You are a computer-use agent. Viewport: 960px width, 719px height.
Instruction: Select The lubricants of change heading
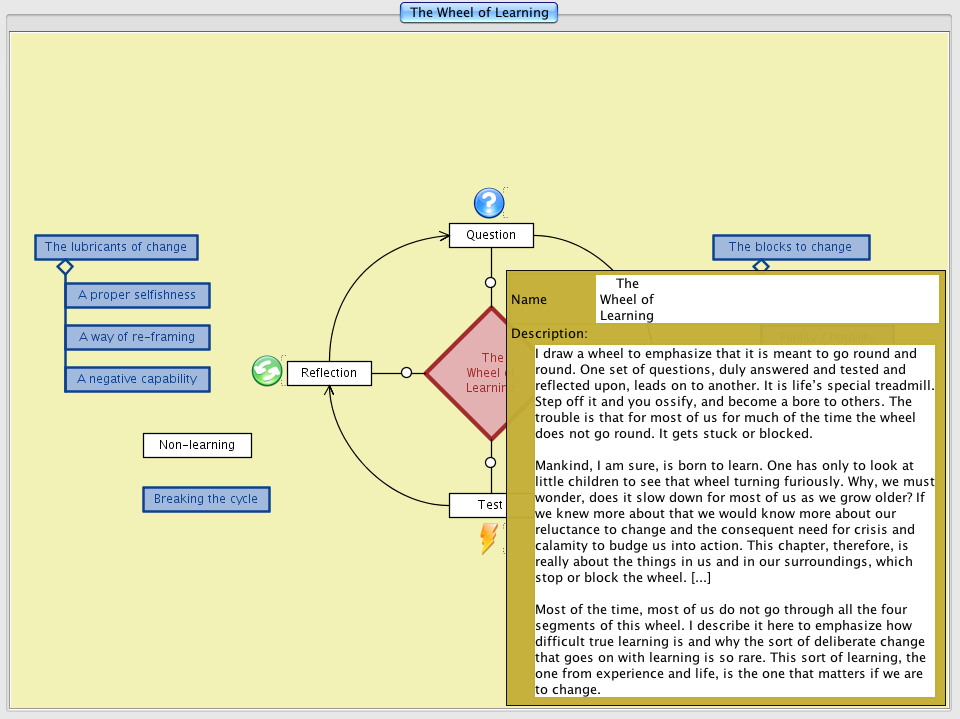116,247
